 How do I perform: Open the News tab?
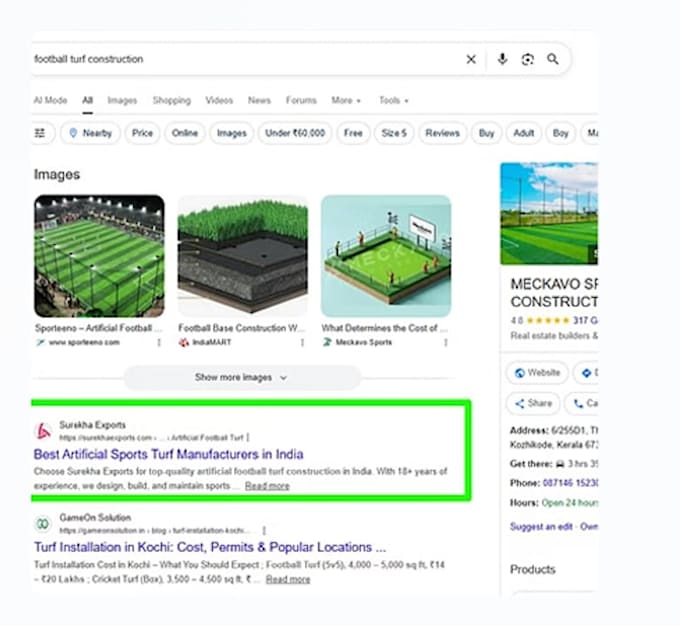coord(259,100)
